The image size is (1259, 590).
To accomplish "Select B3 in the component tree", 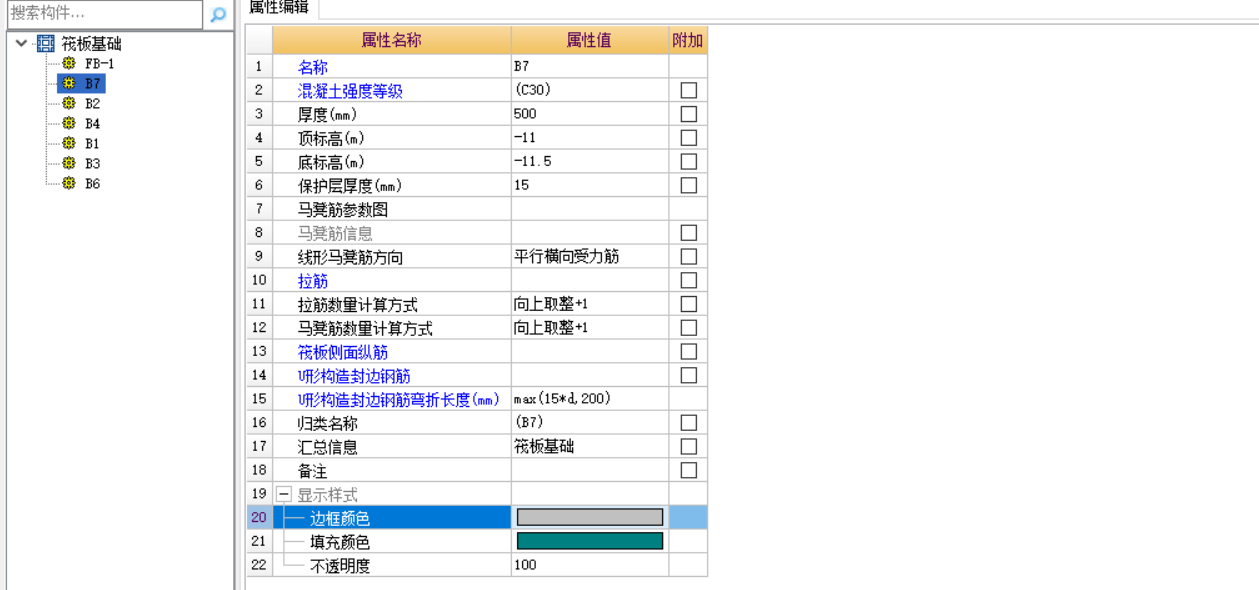I will [x=92, y=163].
